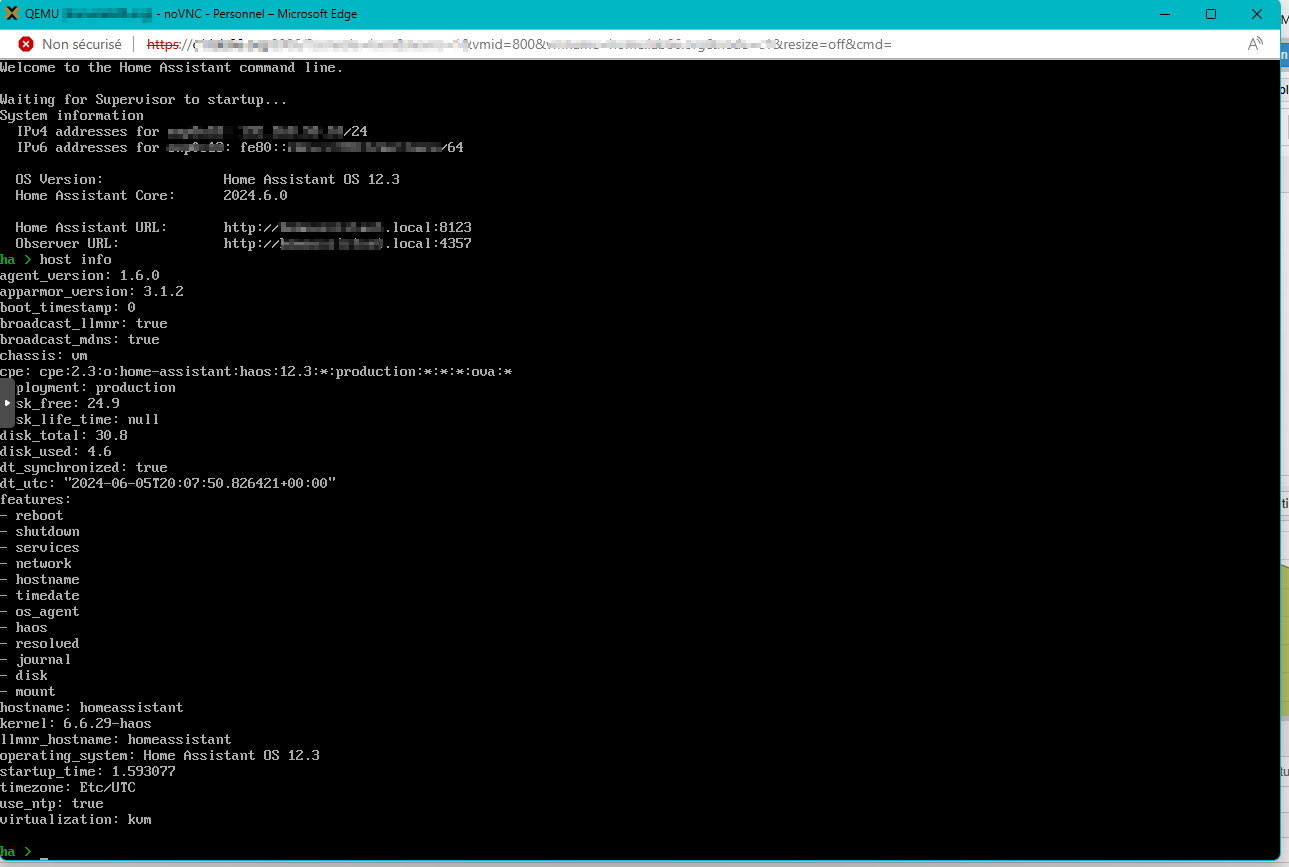Screen dimensions: 1289x867
Task: Click the 'timezone: Etc/UTC' line
Action: click(x=68, y=788)
